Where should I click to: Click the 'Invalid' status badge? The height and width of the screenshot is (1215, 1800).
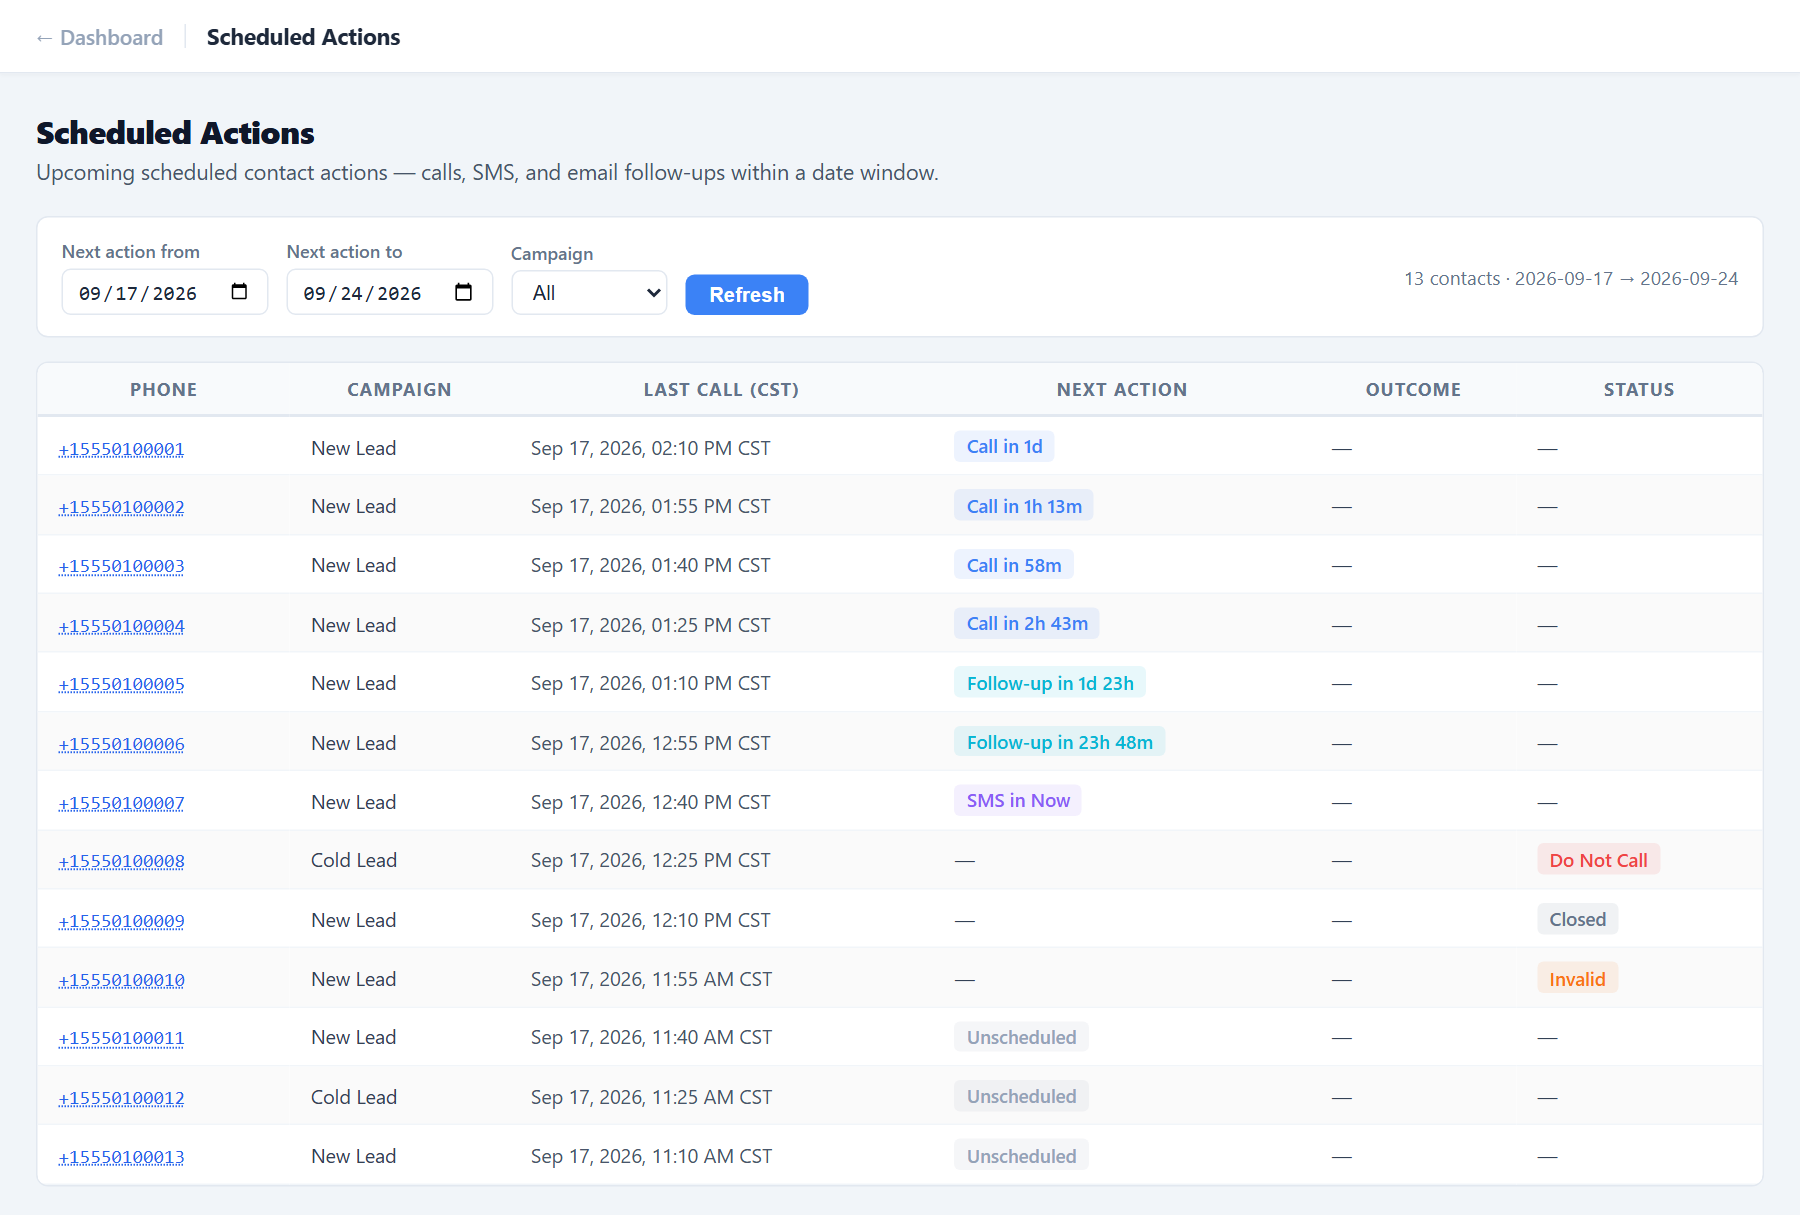coord(1577,979)
